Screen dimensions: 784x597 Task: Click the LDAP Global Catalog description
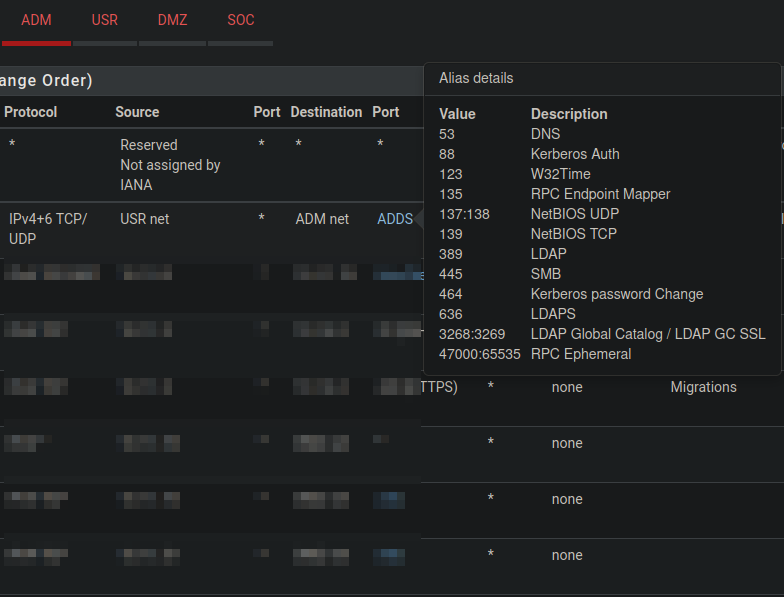coord(648,334)
